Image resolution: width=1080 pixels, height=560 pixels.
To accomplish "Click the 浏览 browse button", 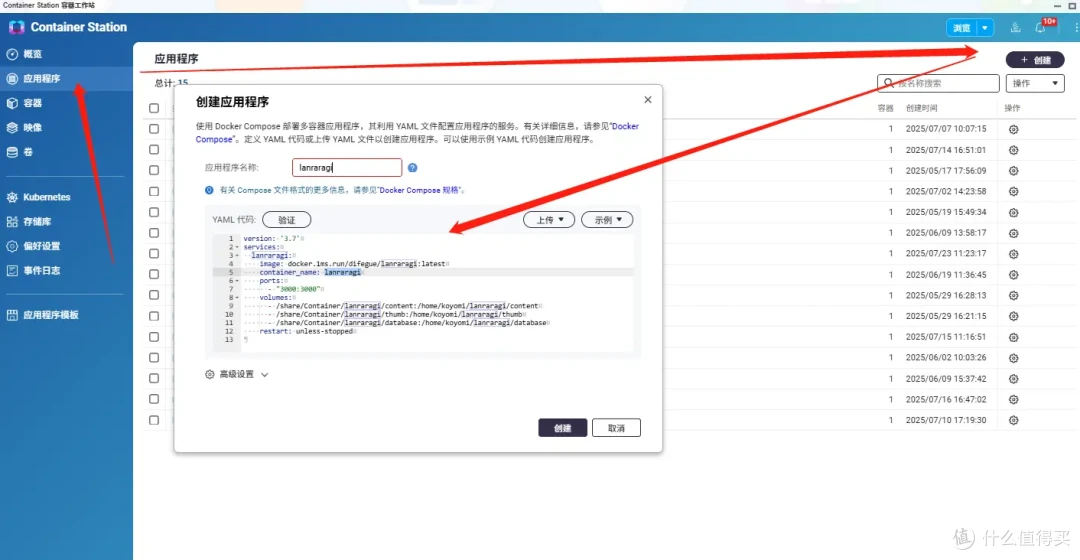I will [x=962, y=28].
